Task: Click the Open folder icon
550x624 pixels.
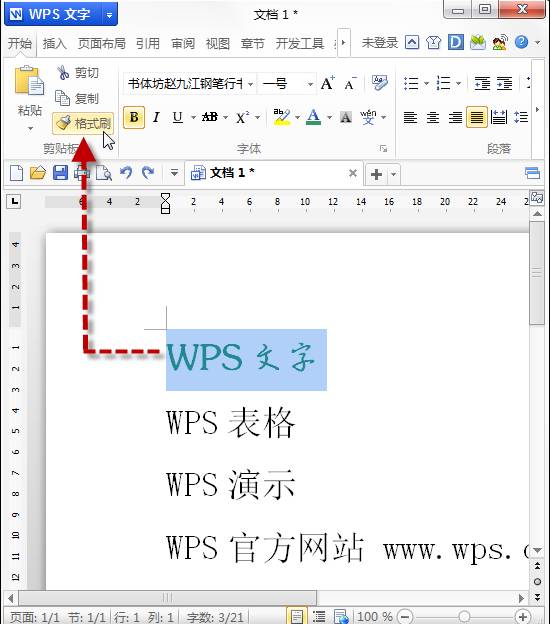Action: (38, 173)
